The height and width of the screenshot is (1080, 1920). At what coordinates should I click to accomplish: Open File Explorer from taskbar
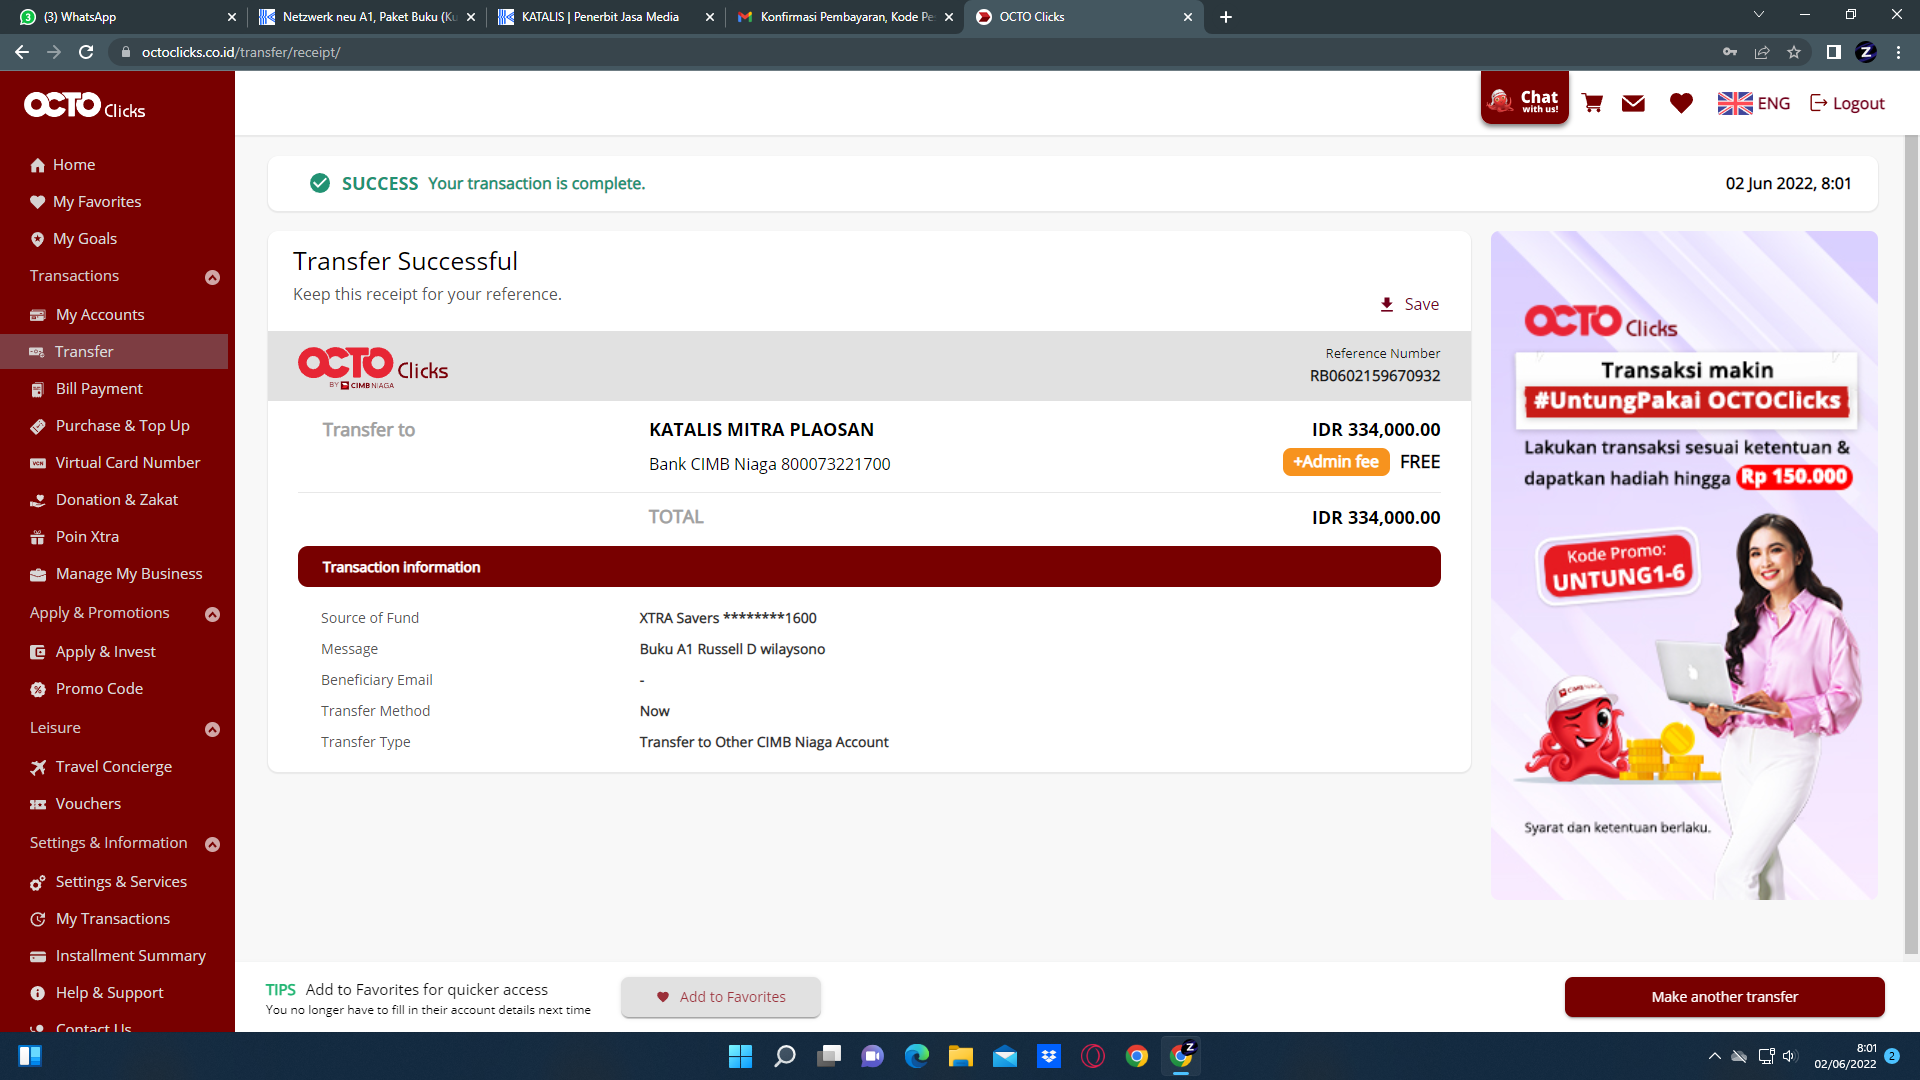click(x=961, y=1056)
